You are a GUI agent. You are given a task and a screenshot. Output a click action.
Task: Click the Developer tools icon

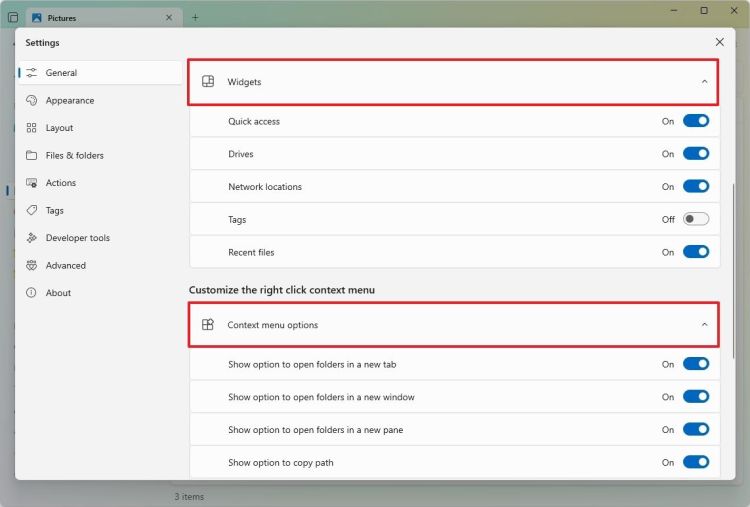pos(32,238)
